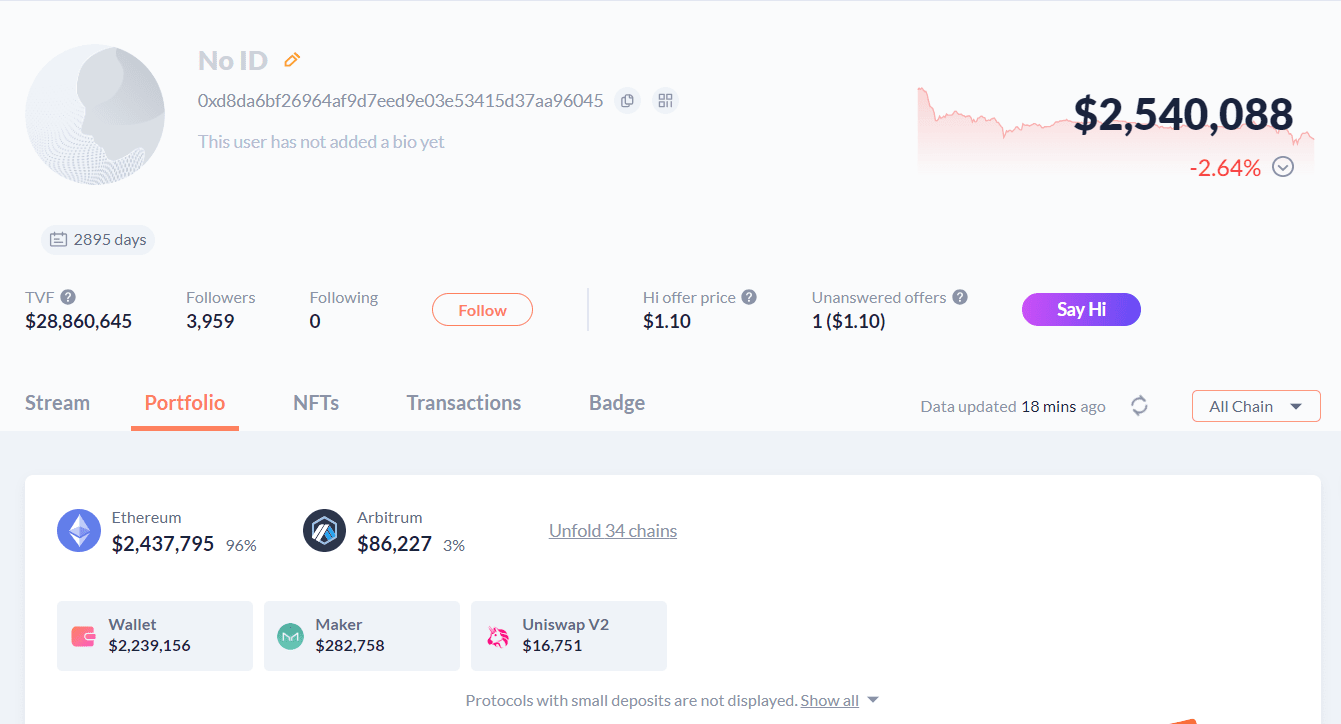Click the pencil edit ID icon
1341x724 pixels.
pos(292,60)
